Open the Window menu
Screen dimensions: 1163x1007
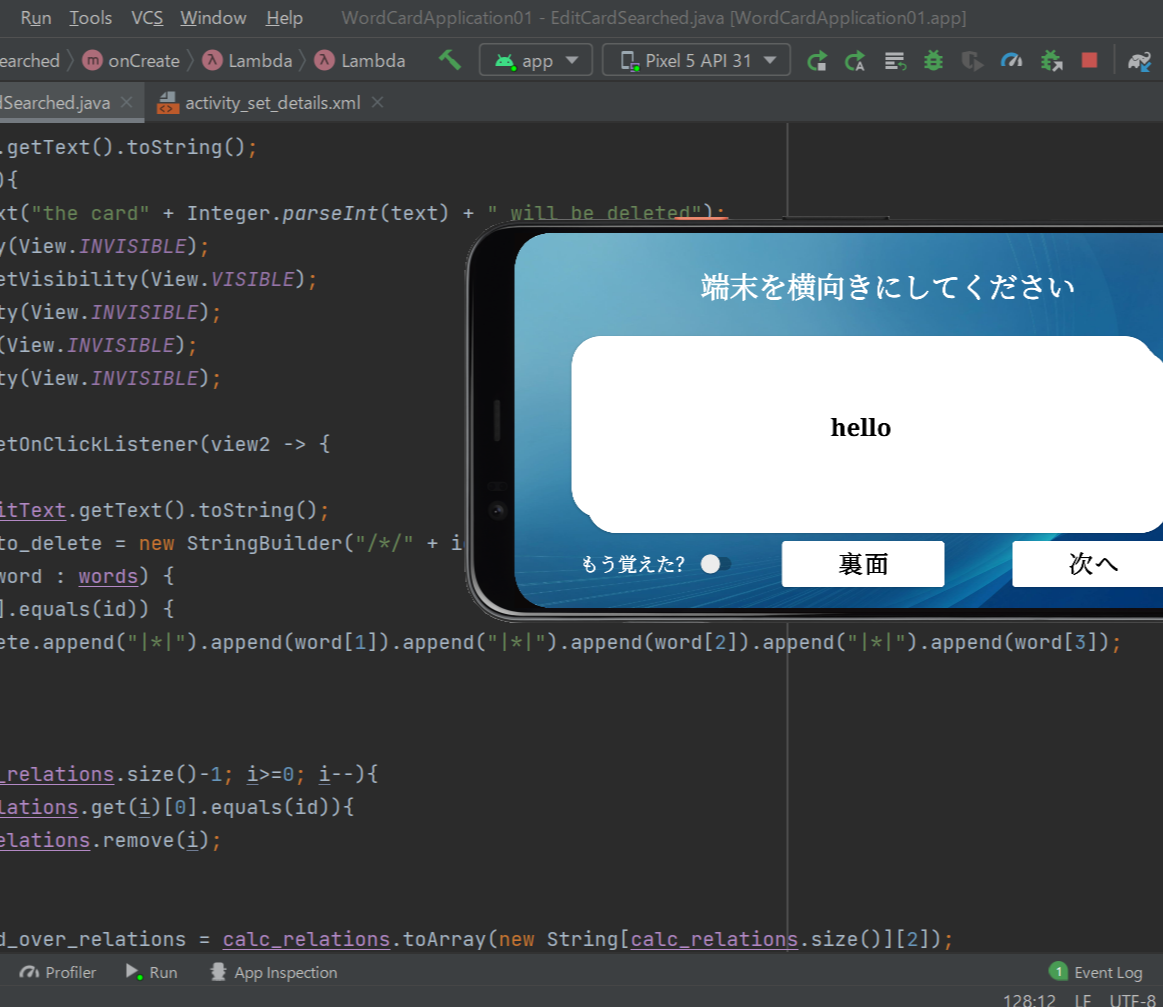213,18
